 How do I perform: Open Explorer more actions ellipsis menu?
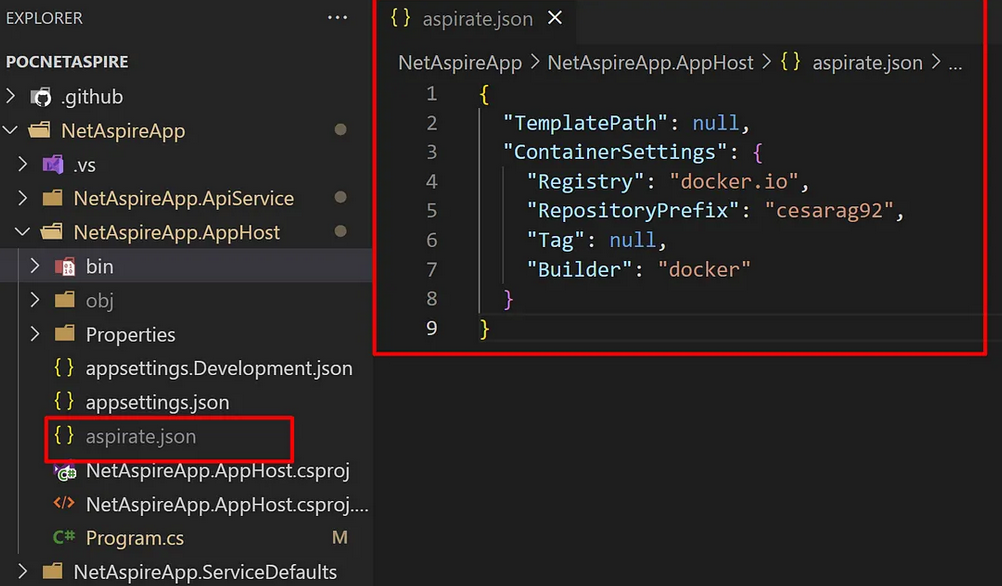coord(337,18)
